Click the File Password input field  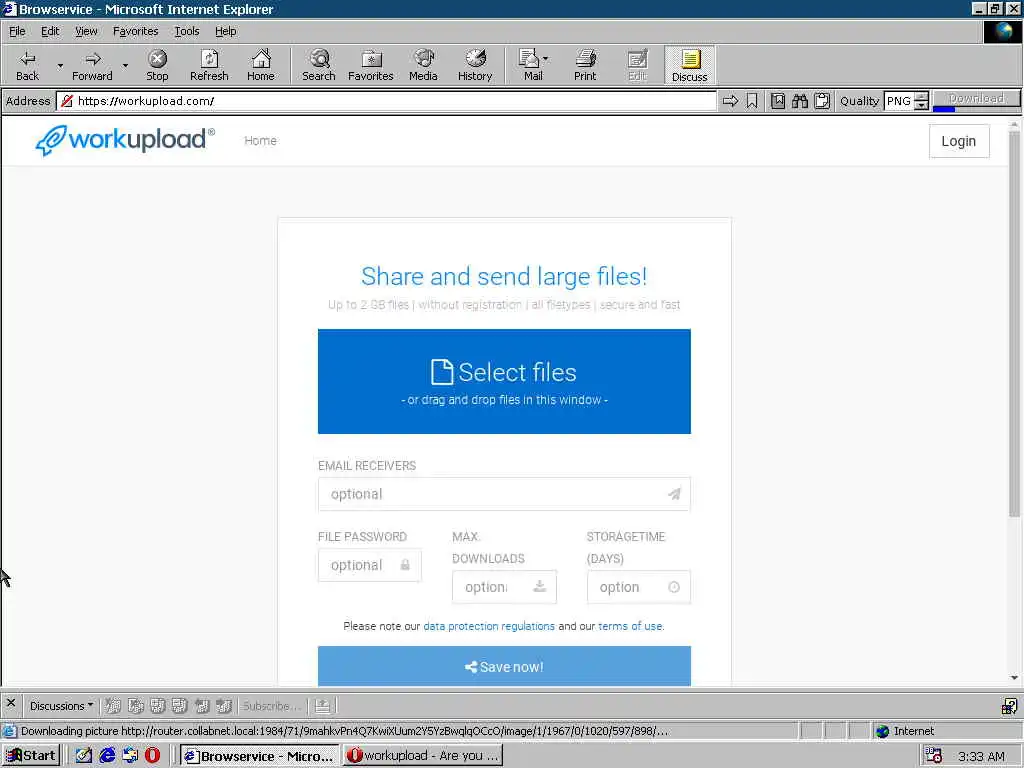(370, 565)
